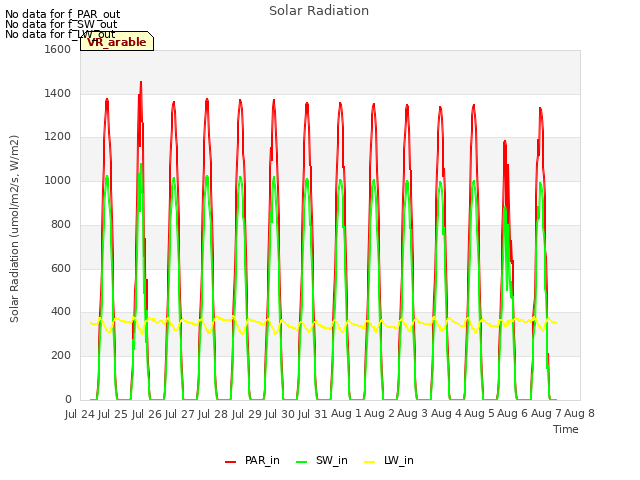Click the Jul 24 x-axis date label

pyautogui.click(x=80, y=414)
